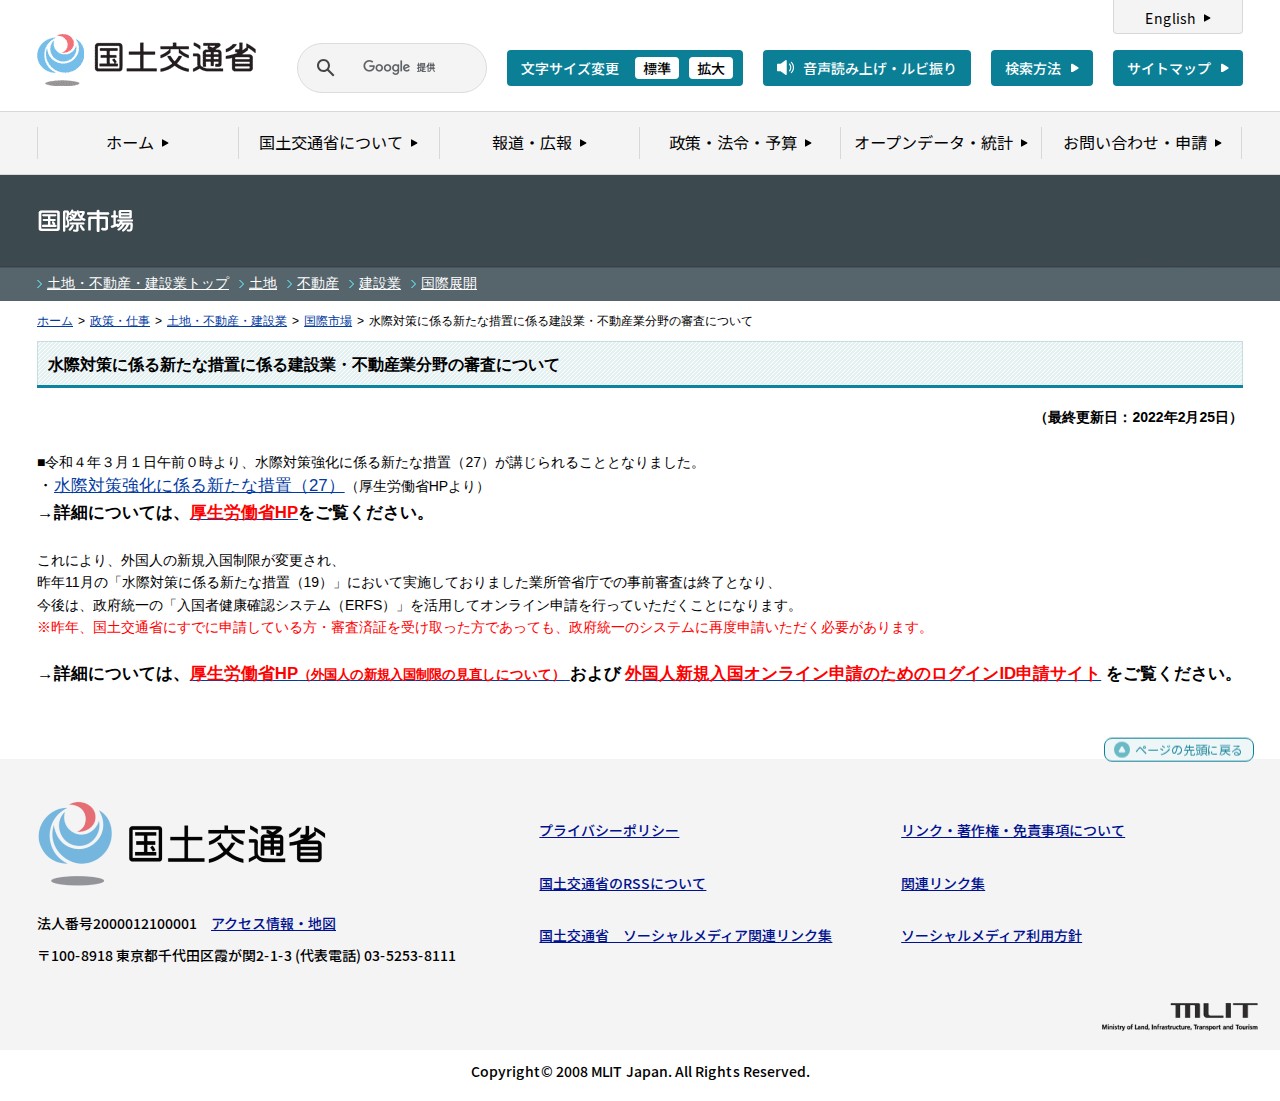
Task: Go to 不動産 in the section navigation
Action: coord(318,284)
